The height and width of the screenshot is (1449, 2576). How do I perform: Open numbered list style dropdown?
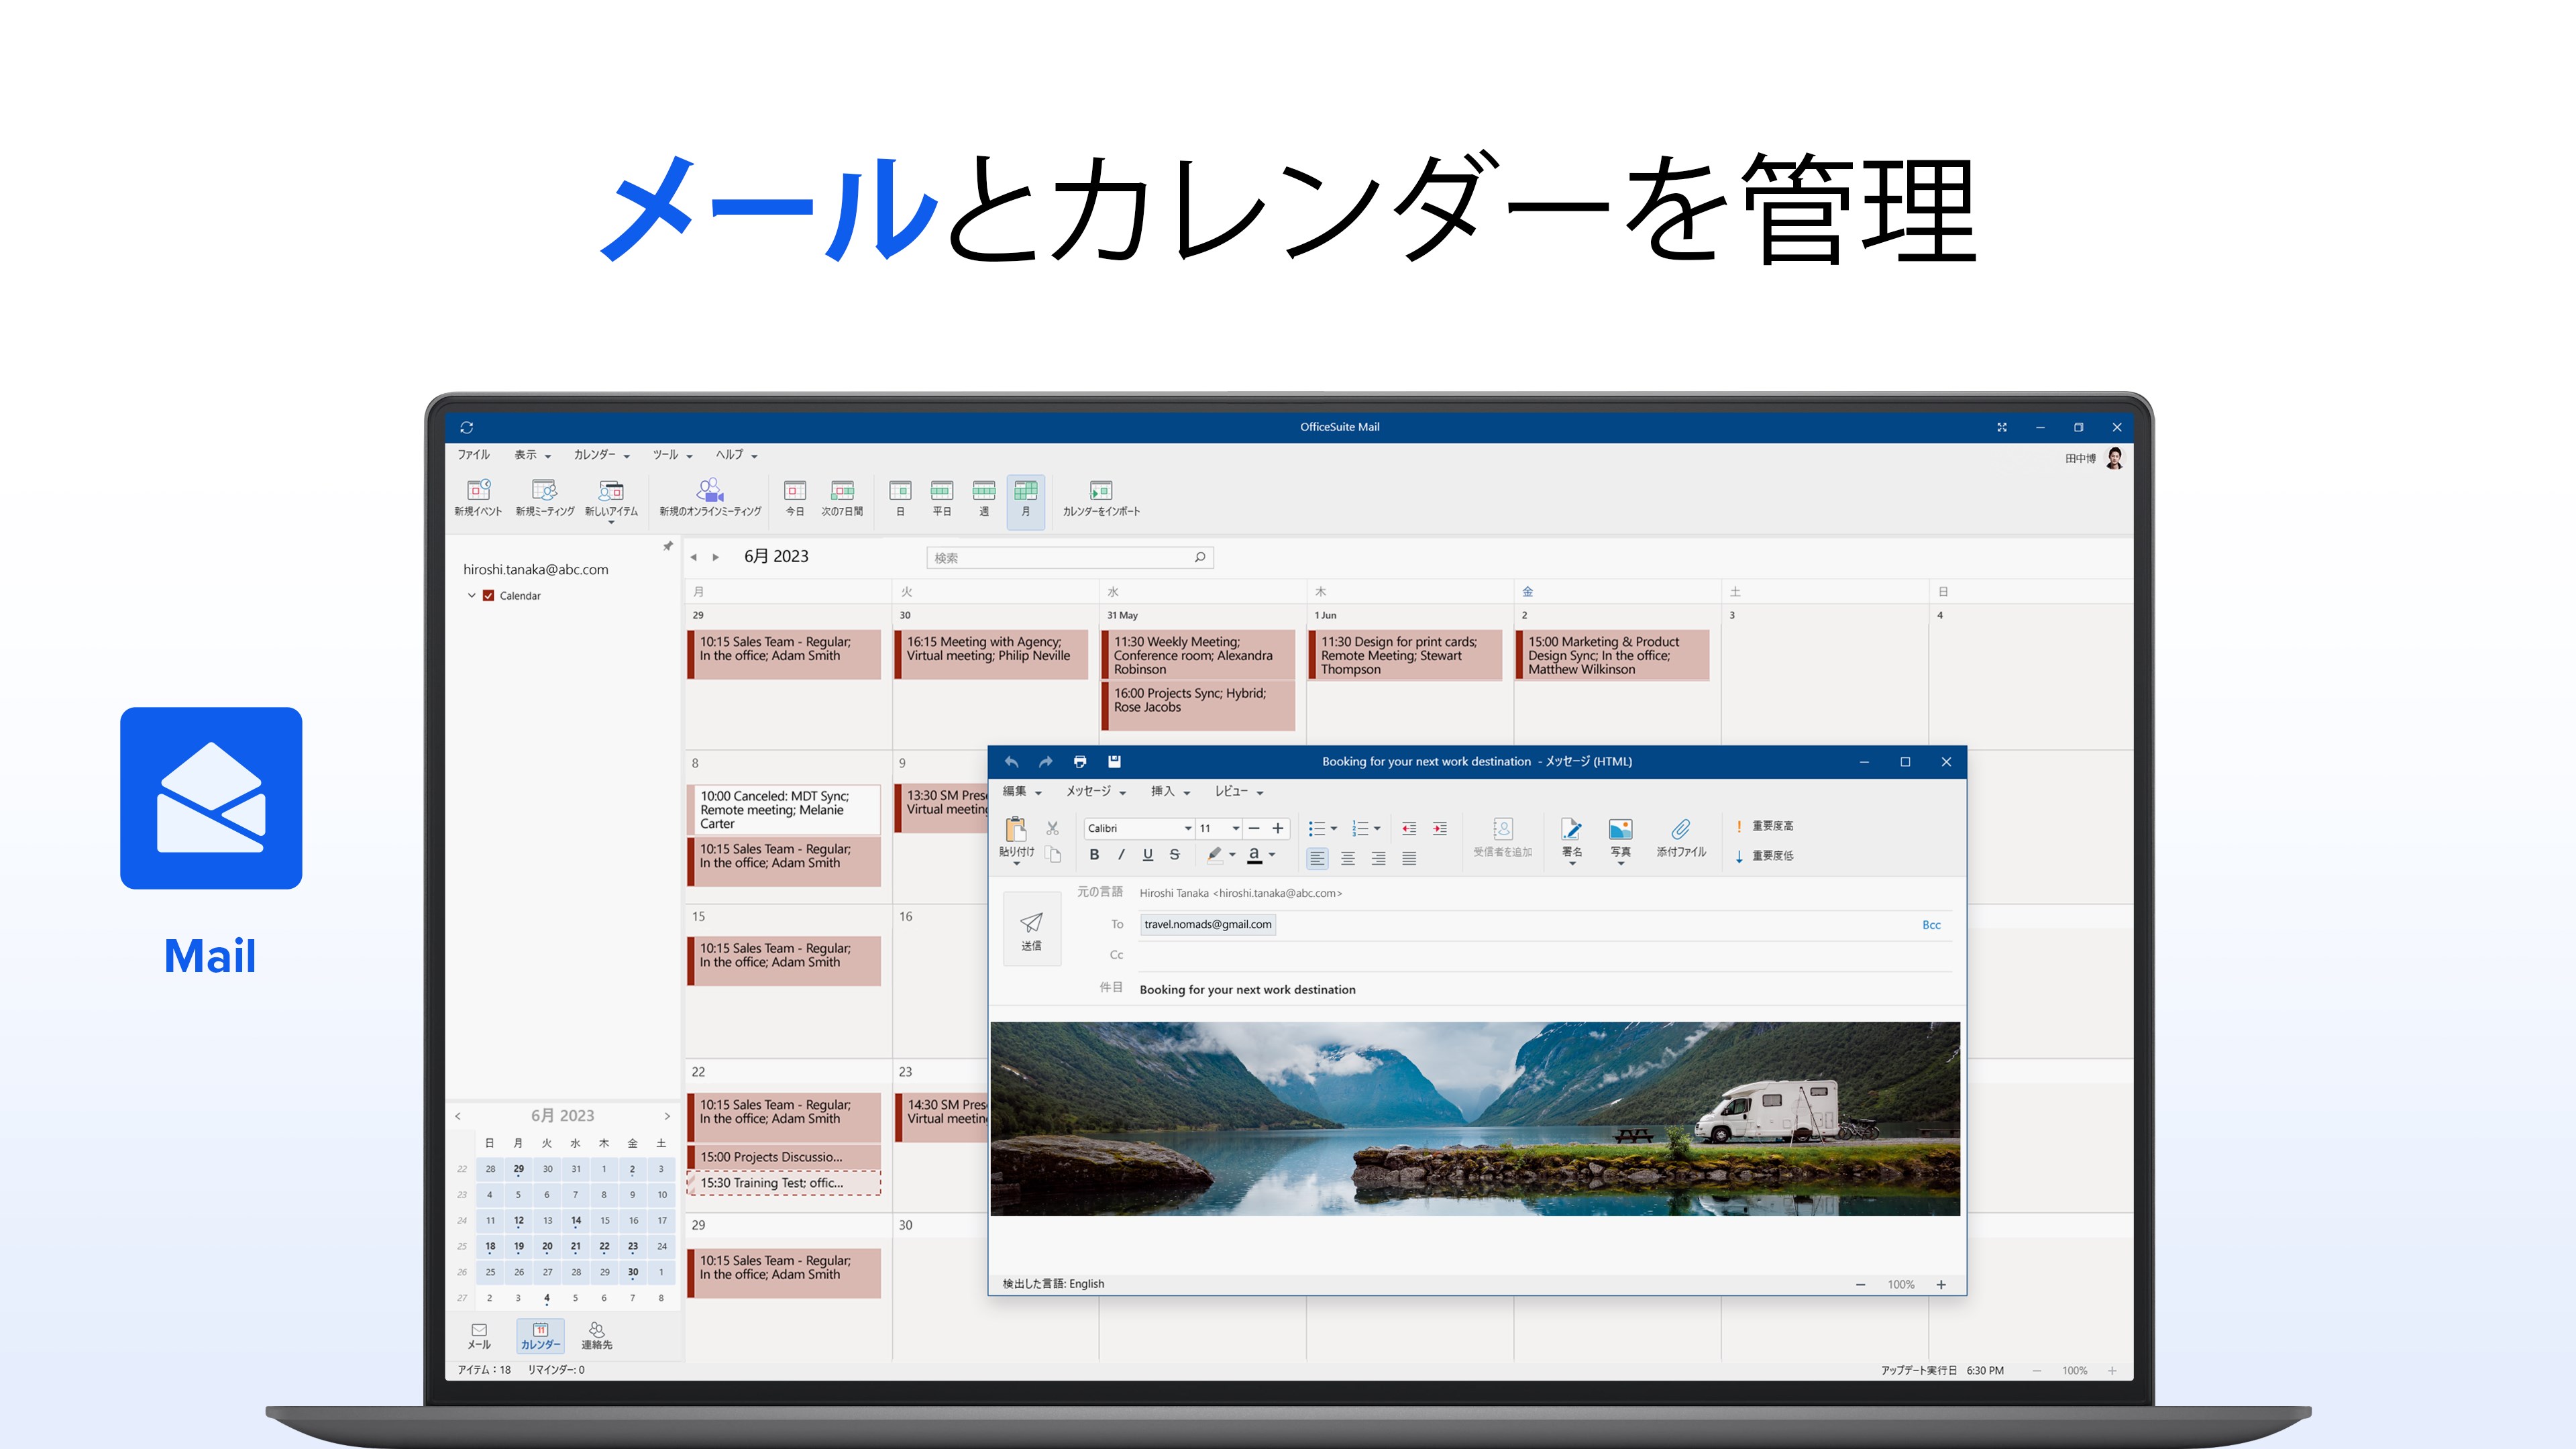coord(1377,829)
